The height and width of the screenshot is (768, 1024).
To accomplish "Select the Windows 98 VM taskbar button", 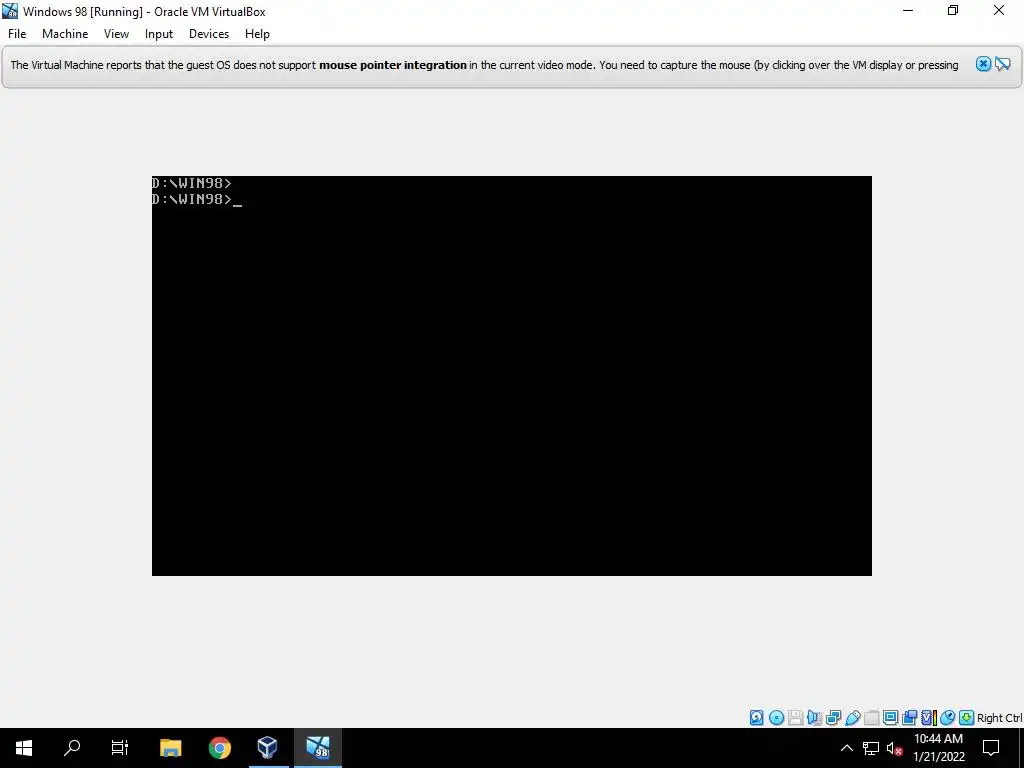I will [317, 748].
